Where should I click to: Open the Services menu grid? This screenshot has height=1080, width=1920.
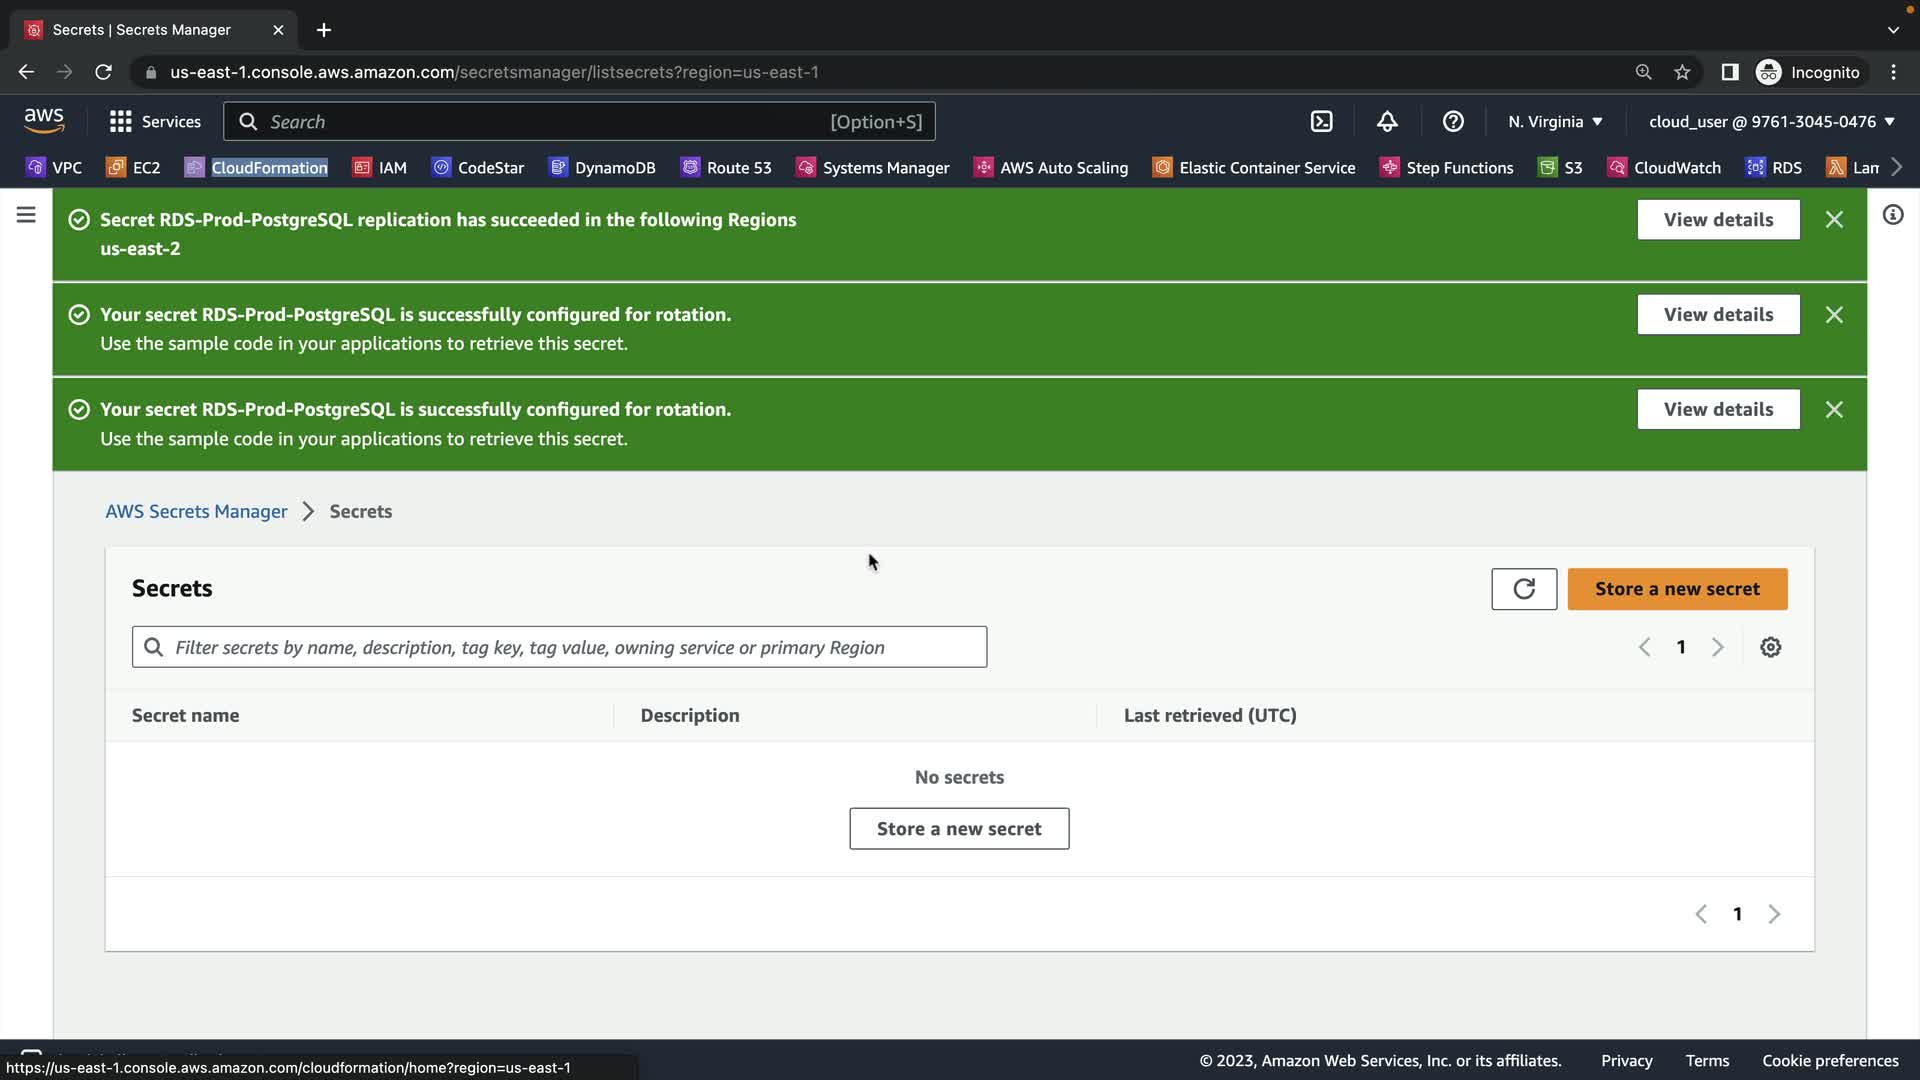155,121
